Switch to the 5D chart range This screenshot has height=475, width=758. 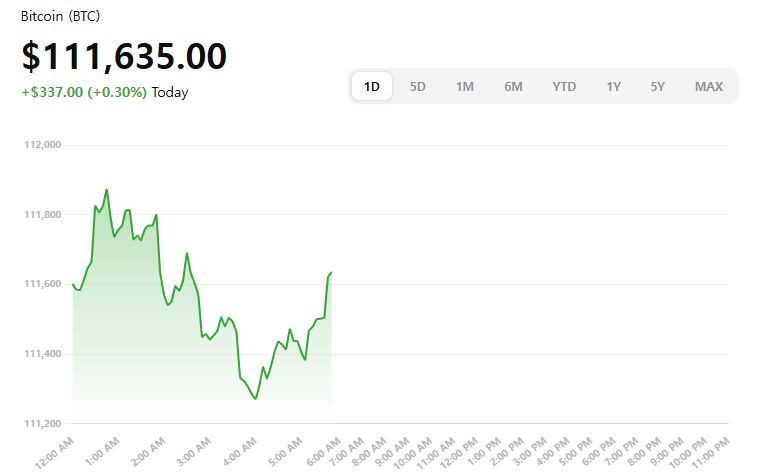click(x=418, y=86)
